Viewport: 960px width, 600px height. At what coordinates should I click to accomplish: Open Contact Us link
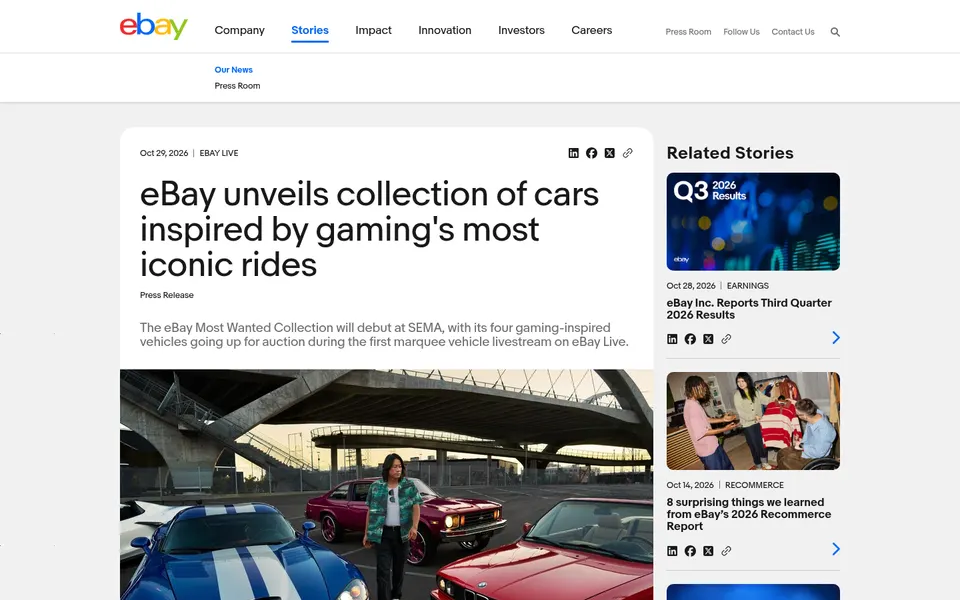click(793, 32)
